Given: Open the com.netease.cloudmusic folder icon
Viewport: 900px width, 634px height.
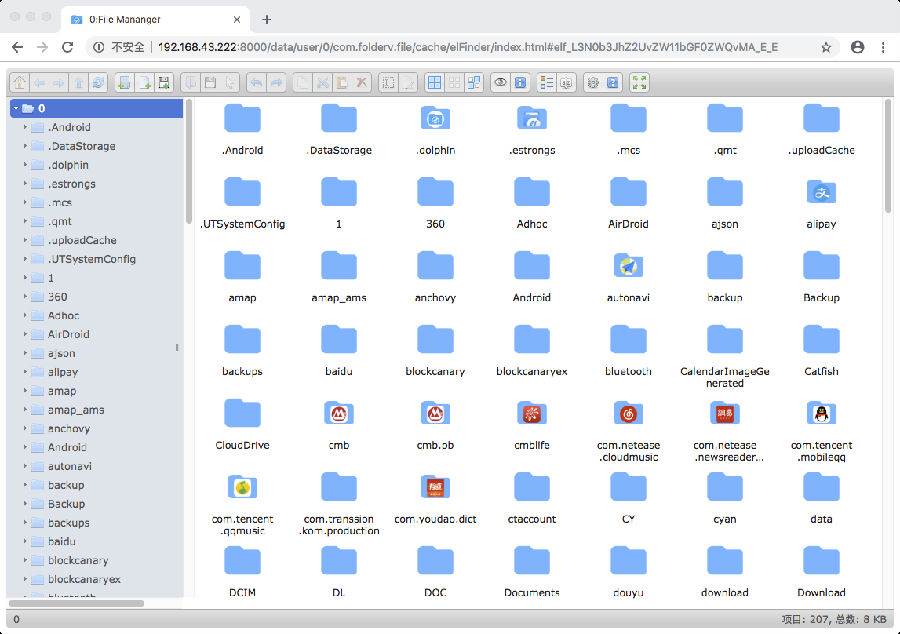Looking at the screenshot, I should [628, 413].
